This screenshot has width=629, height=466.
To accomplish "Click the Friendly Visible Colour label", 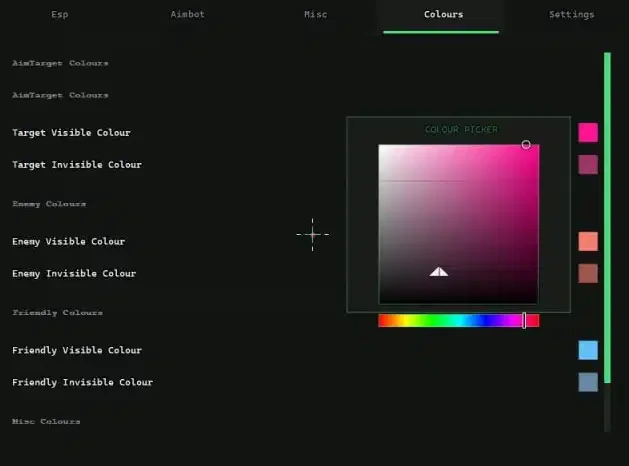I will 77,350.
